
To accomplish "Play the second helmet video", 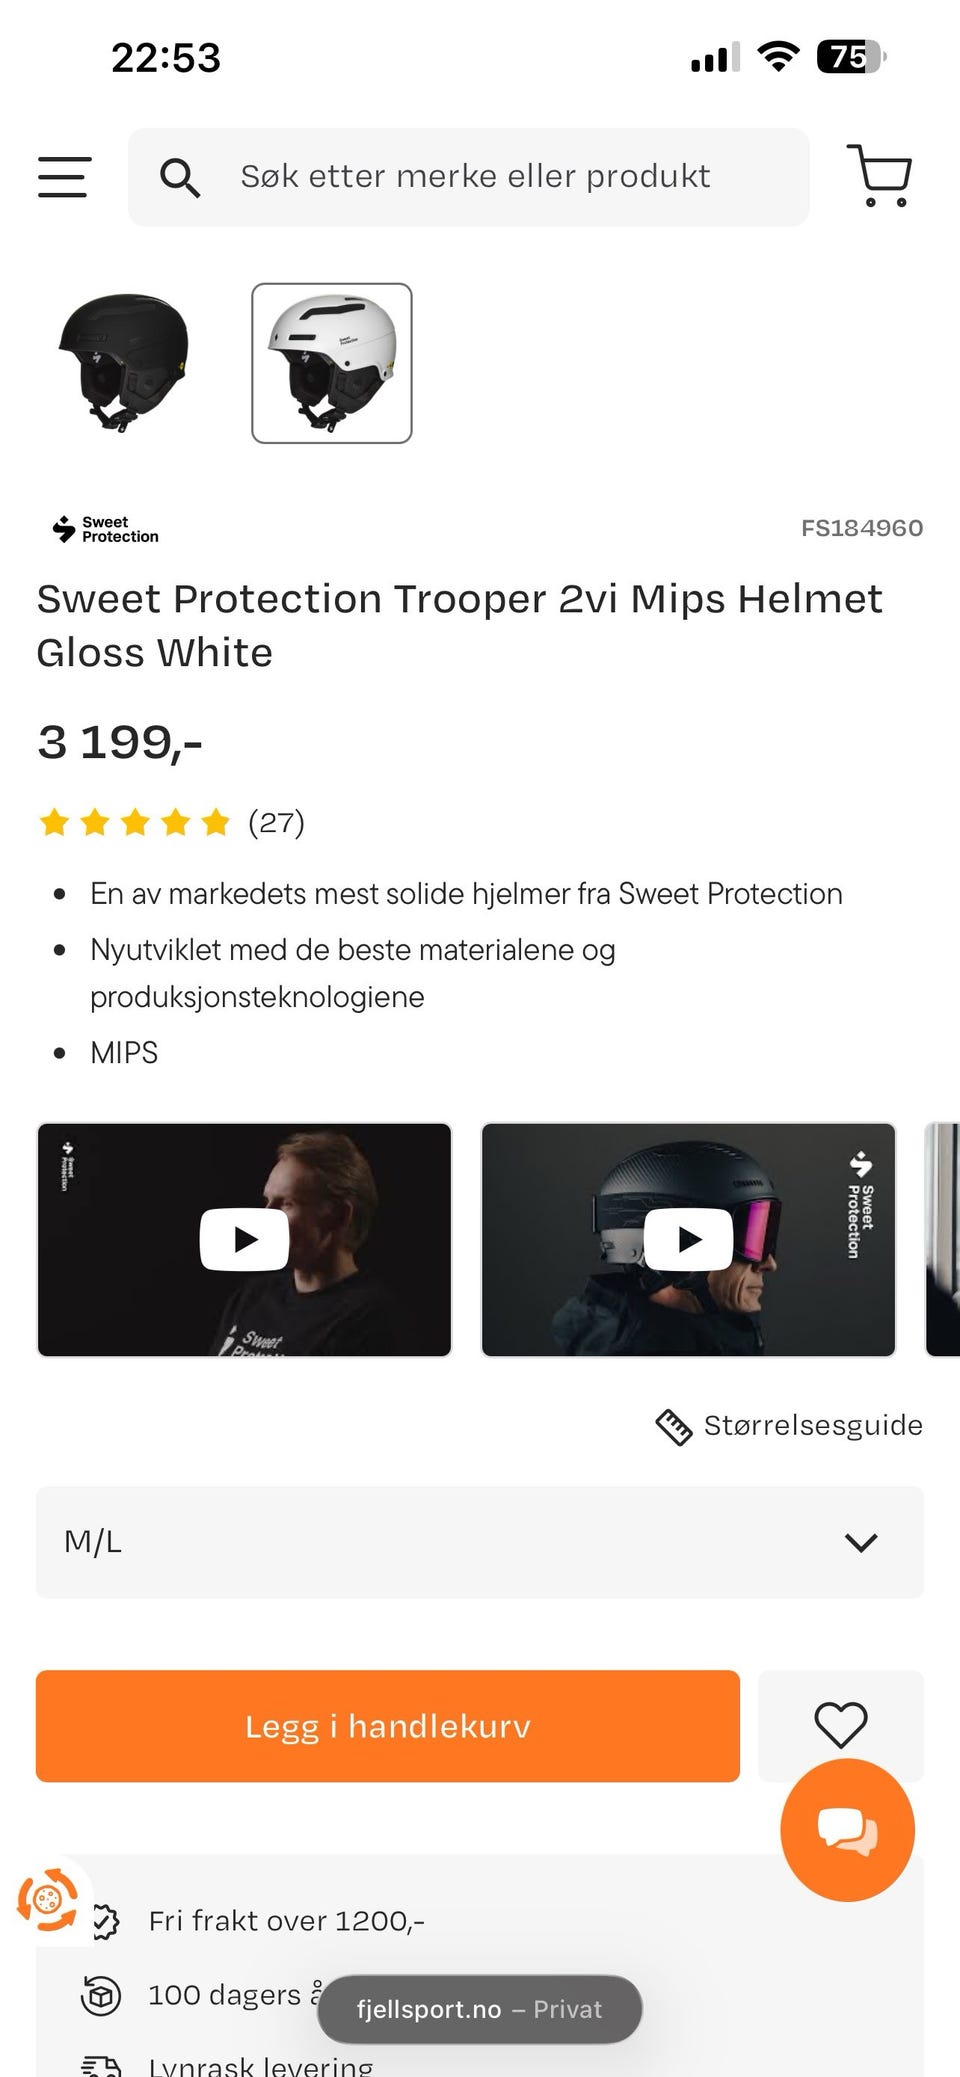I will (x=689, y=1240).
